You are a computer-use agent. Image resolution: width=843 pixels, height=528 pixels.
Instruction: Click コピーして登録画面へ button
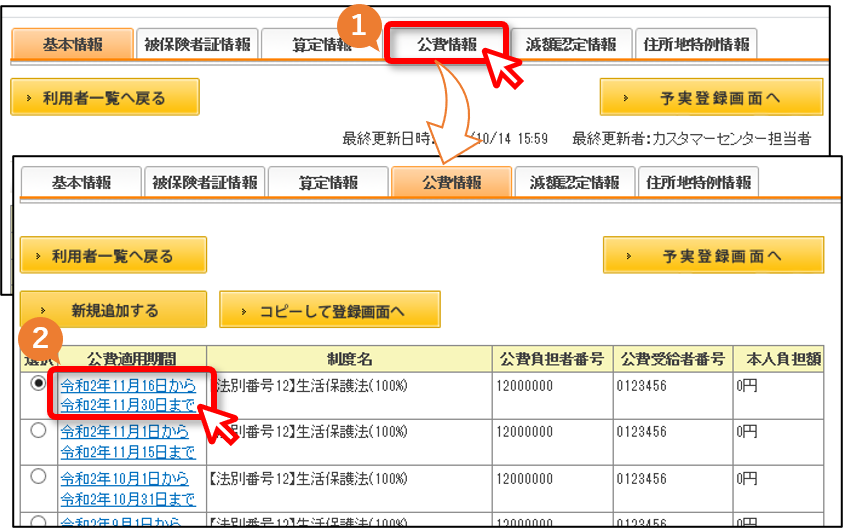(x=330, y=310)
